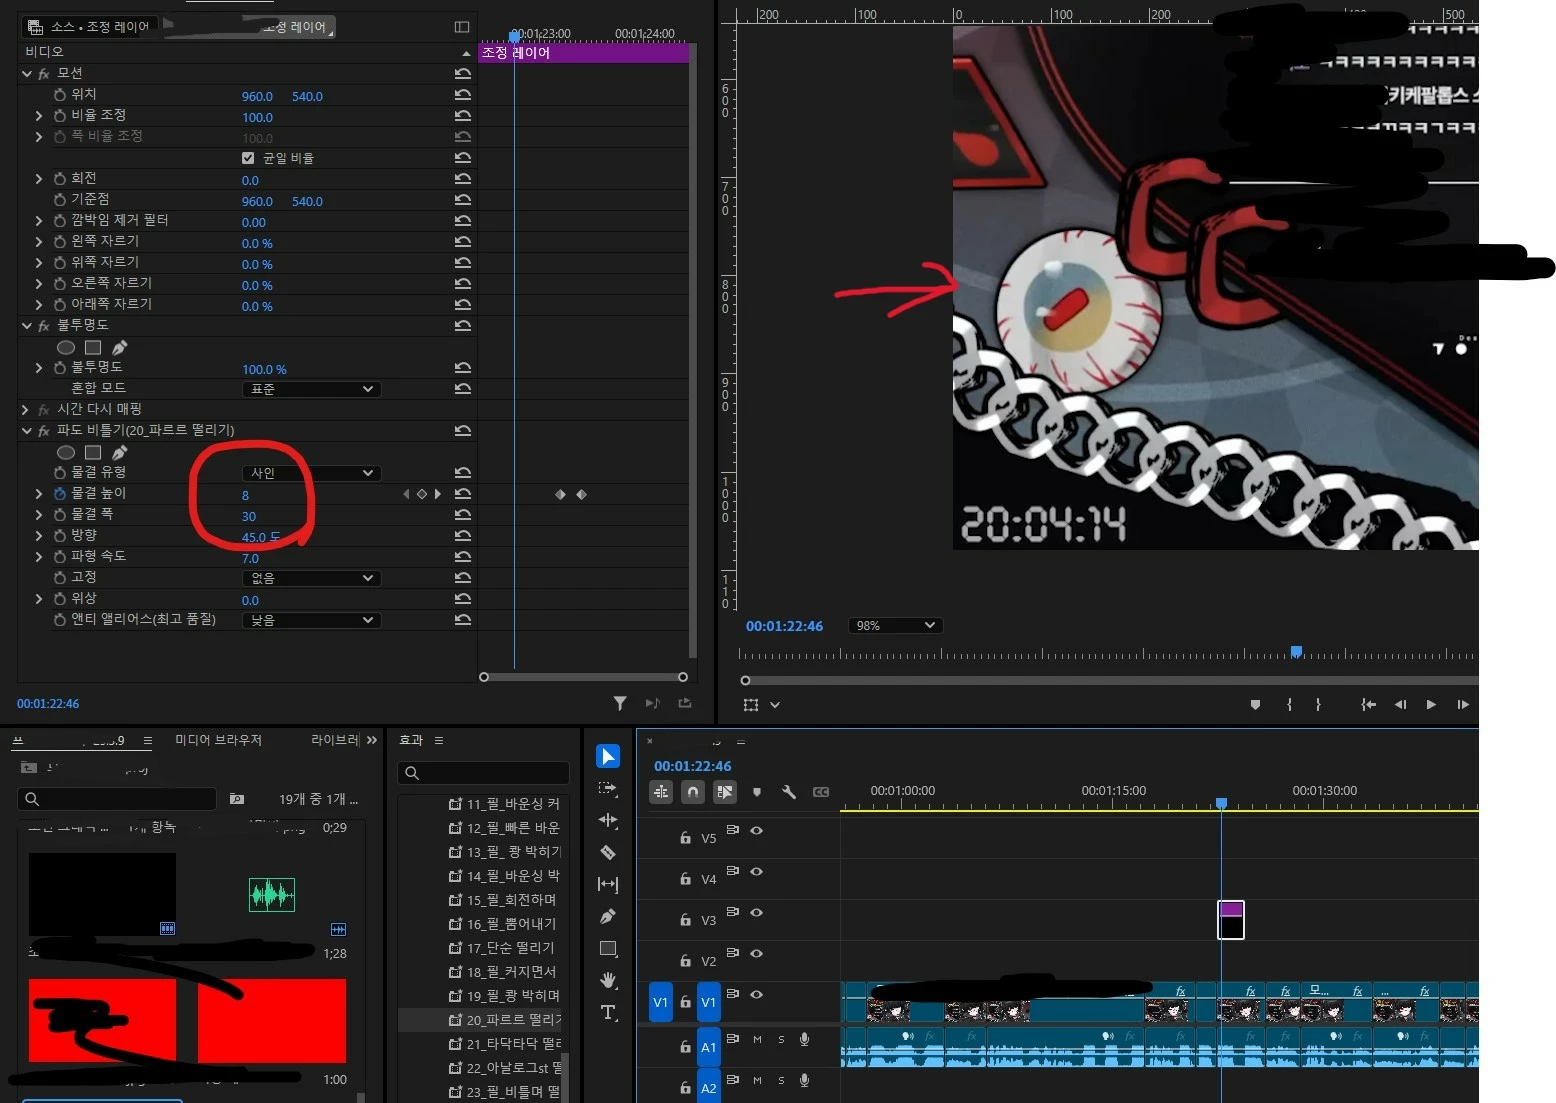The height and width of the screenshot is (1103, 1556).
Task: Go to In point in program monitor
Action: click(1369, 705)
